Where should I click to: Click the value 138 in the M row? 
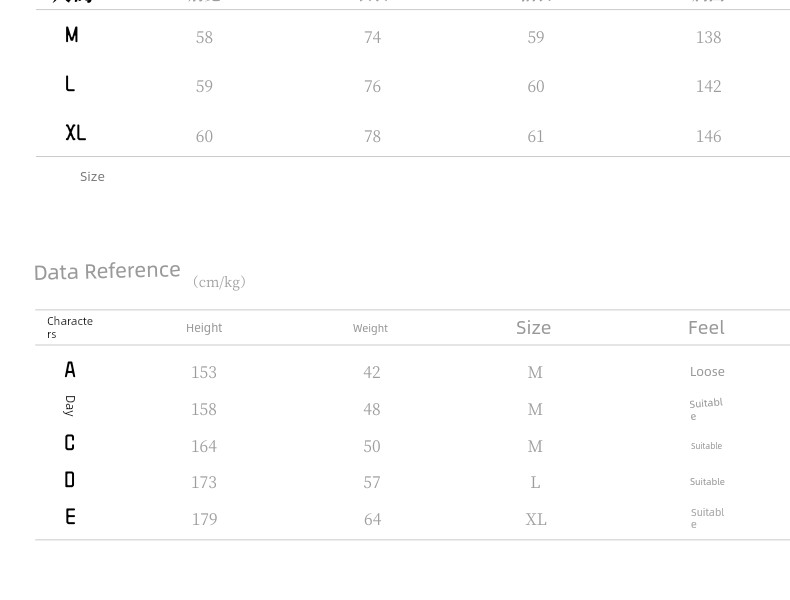click(708, 38)
